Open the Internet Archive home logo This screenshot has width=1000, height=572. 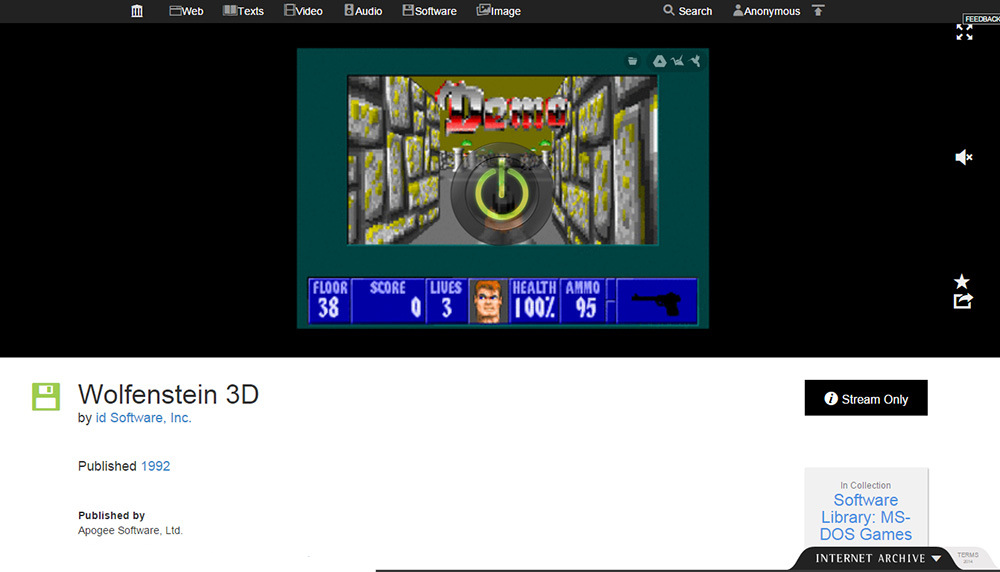click(x=136, y=11)
